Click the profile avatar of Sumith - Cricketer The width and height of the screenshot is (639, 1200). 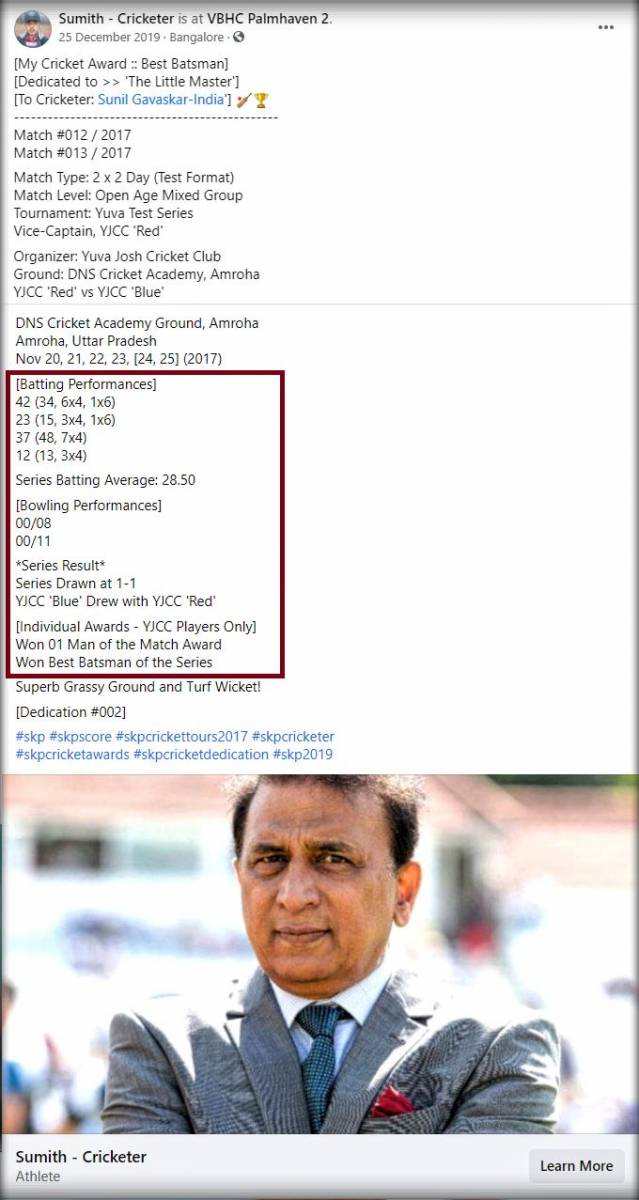click(32, 28)
